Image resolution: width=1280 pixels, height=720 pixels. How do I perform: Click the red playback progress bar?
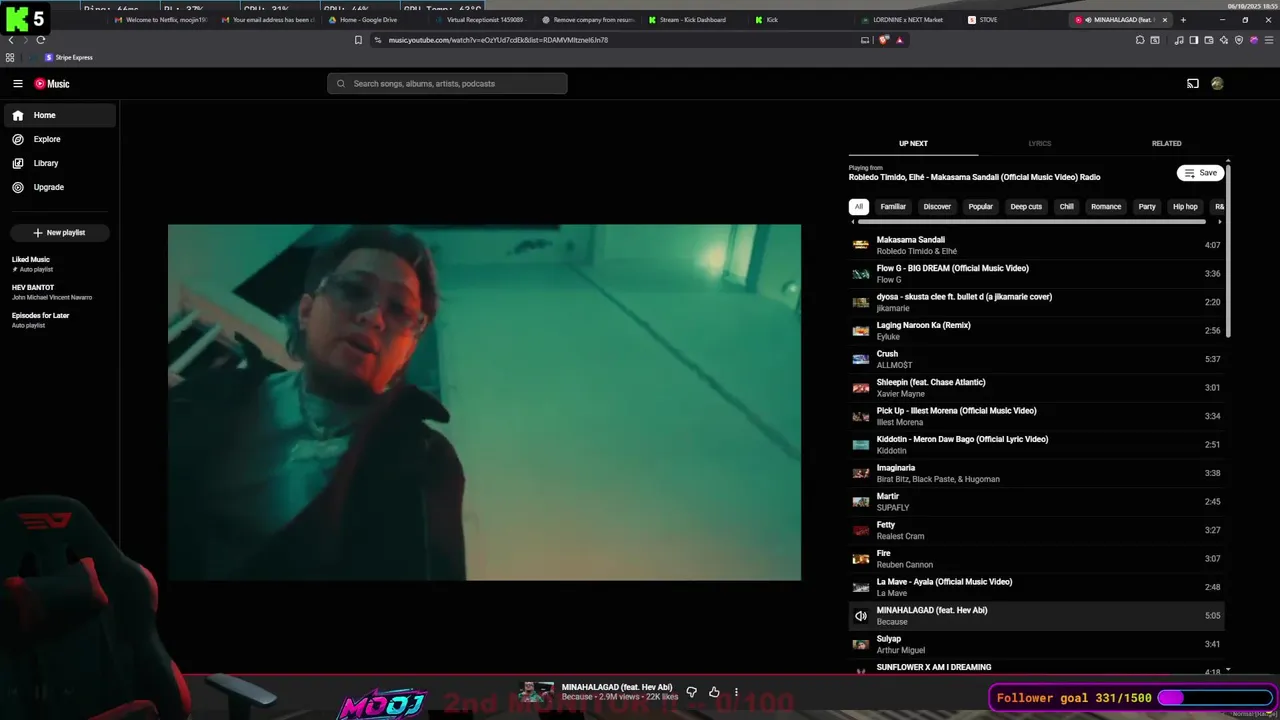point(640,675)
